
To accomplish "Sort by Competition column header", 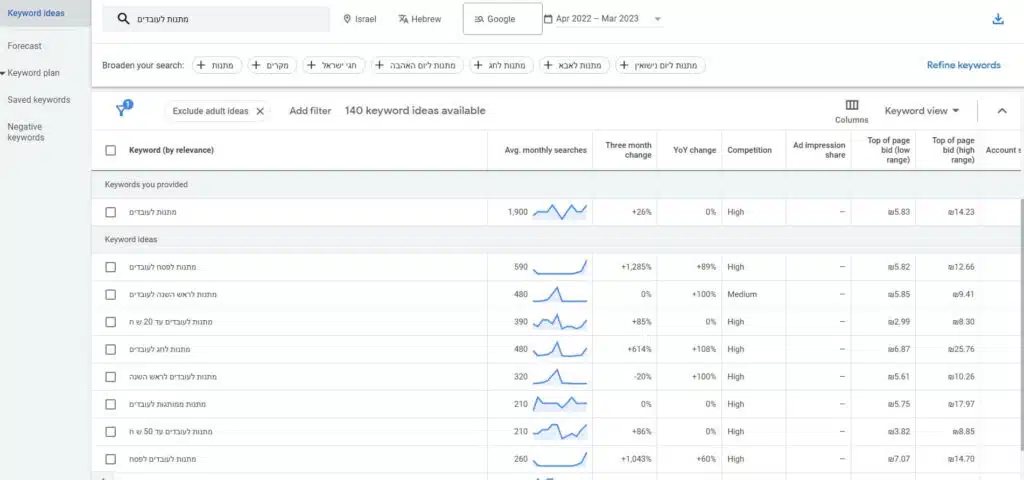I will (x=749, y=150).
